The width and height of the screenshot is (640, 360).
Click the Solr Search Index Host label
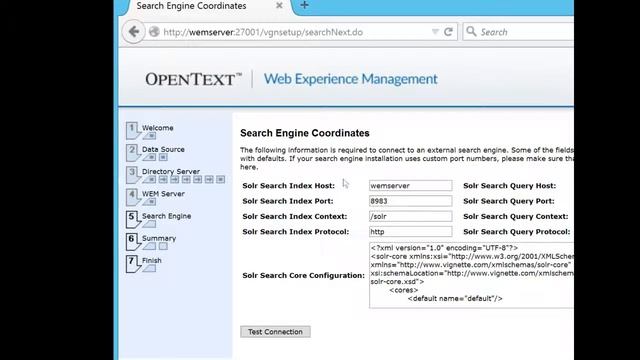[x=289, y=186]
